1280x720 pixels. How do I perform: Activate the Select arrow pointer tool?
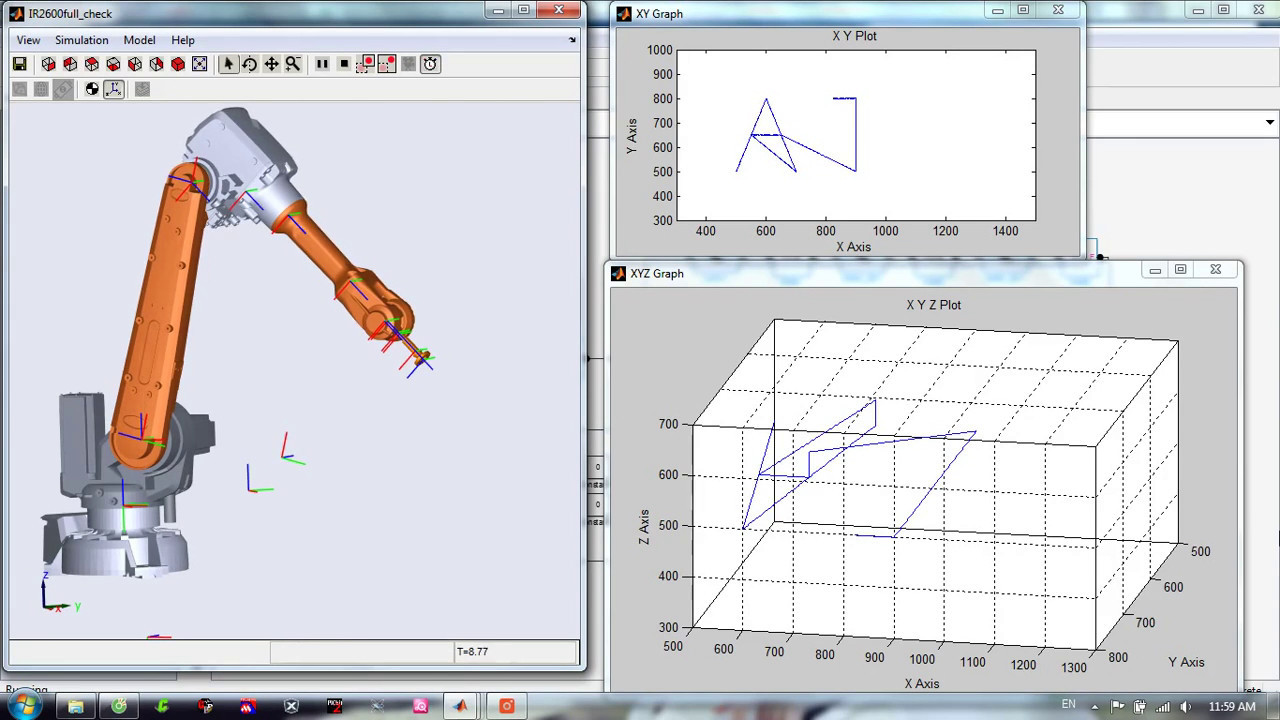tap(228, 64)
